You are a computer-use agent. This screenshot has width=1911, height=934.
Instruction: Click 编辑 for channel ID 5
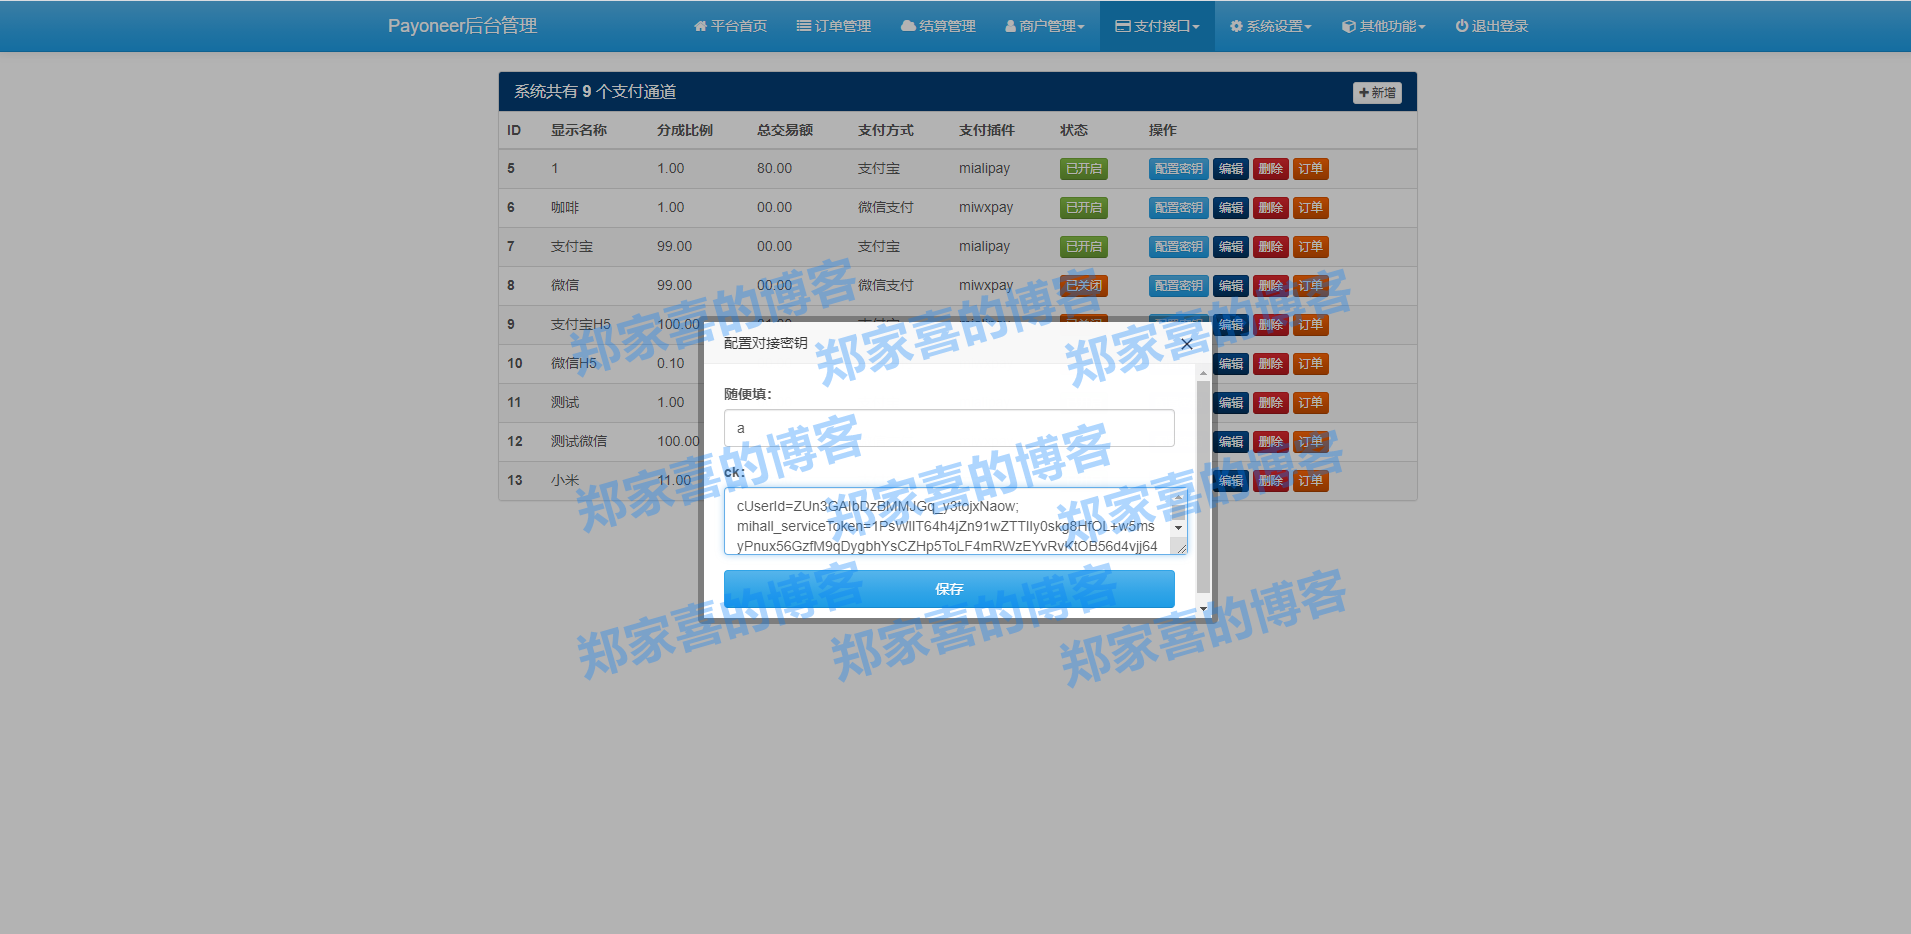1230,169
